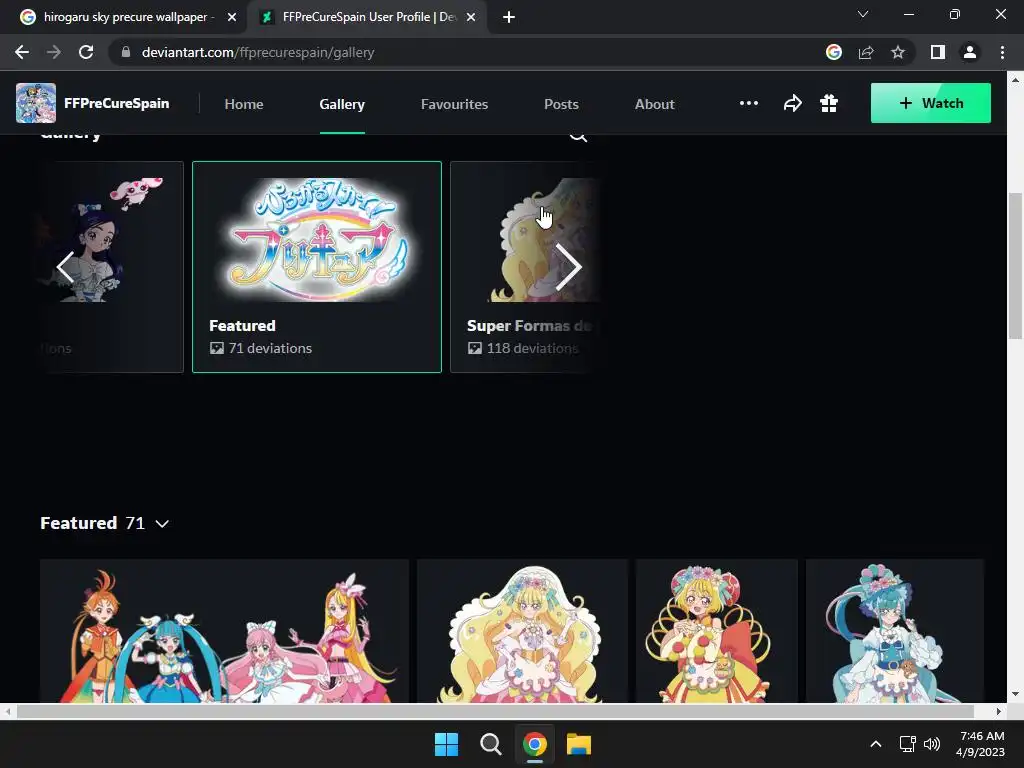Open volume control tray icon
The height and width of the screenshot is (768, 1024).
[932, 744]
